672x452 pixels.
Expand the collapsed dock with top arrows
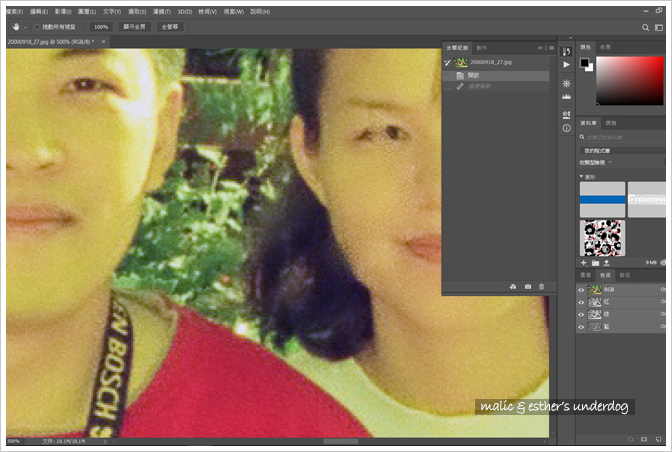[570, 38]
